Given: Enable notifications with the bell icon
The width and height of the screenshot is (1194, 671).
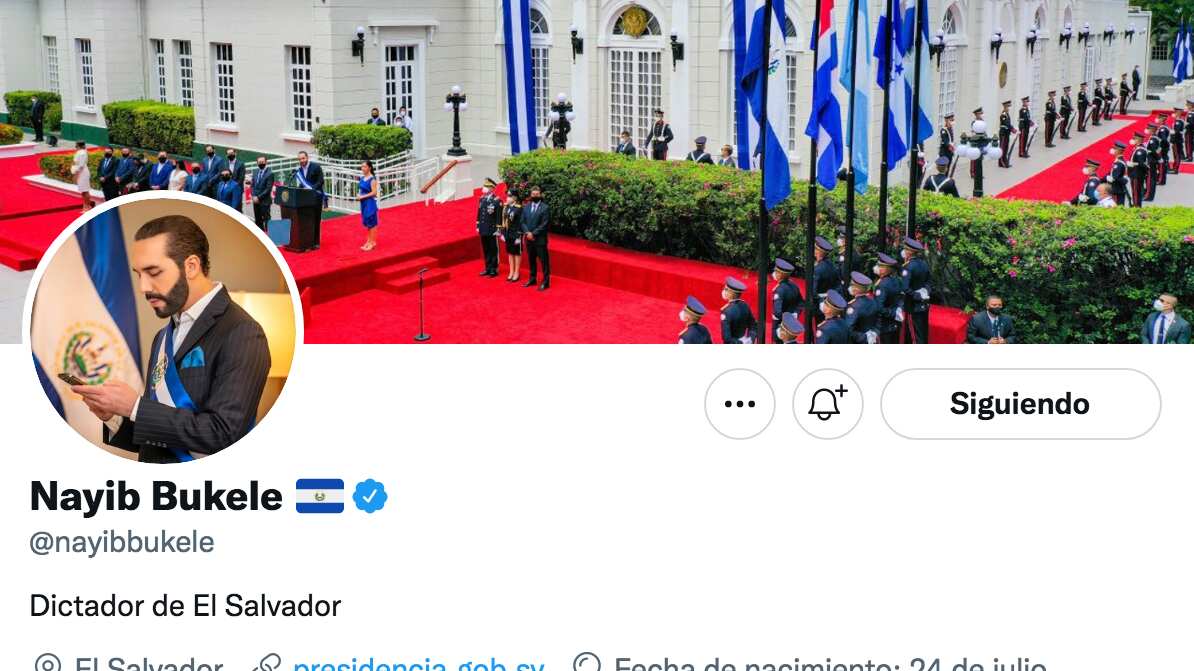Looking at the screenshot, I should point(828,404).
